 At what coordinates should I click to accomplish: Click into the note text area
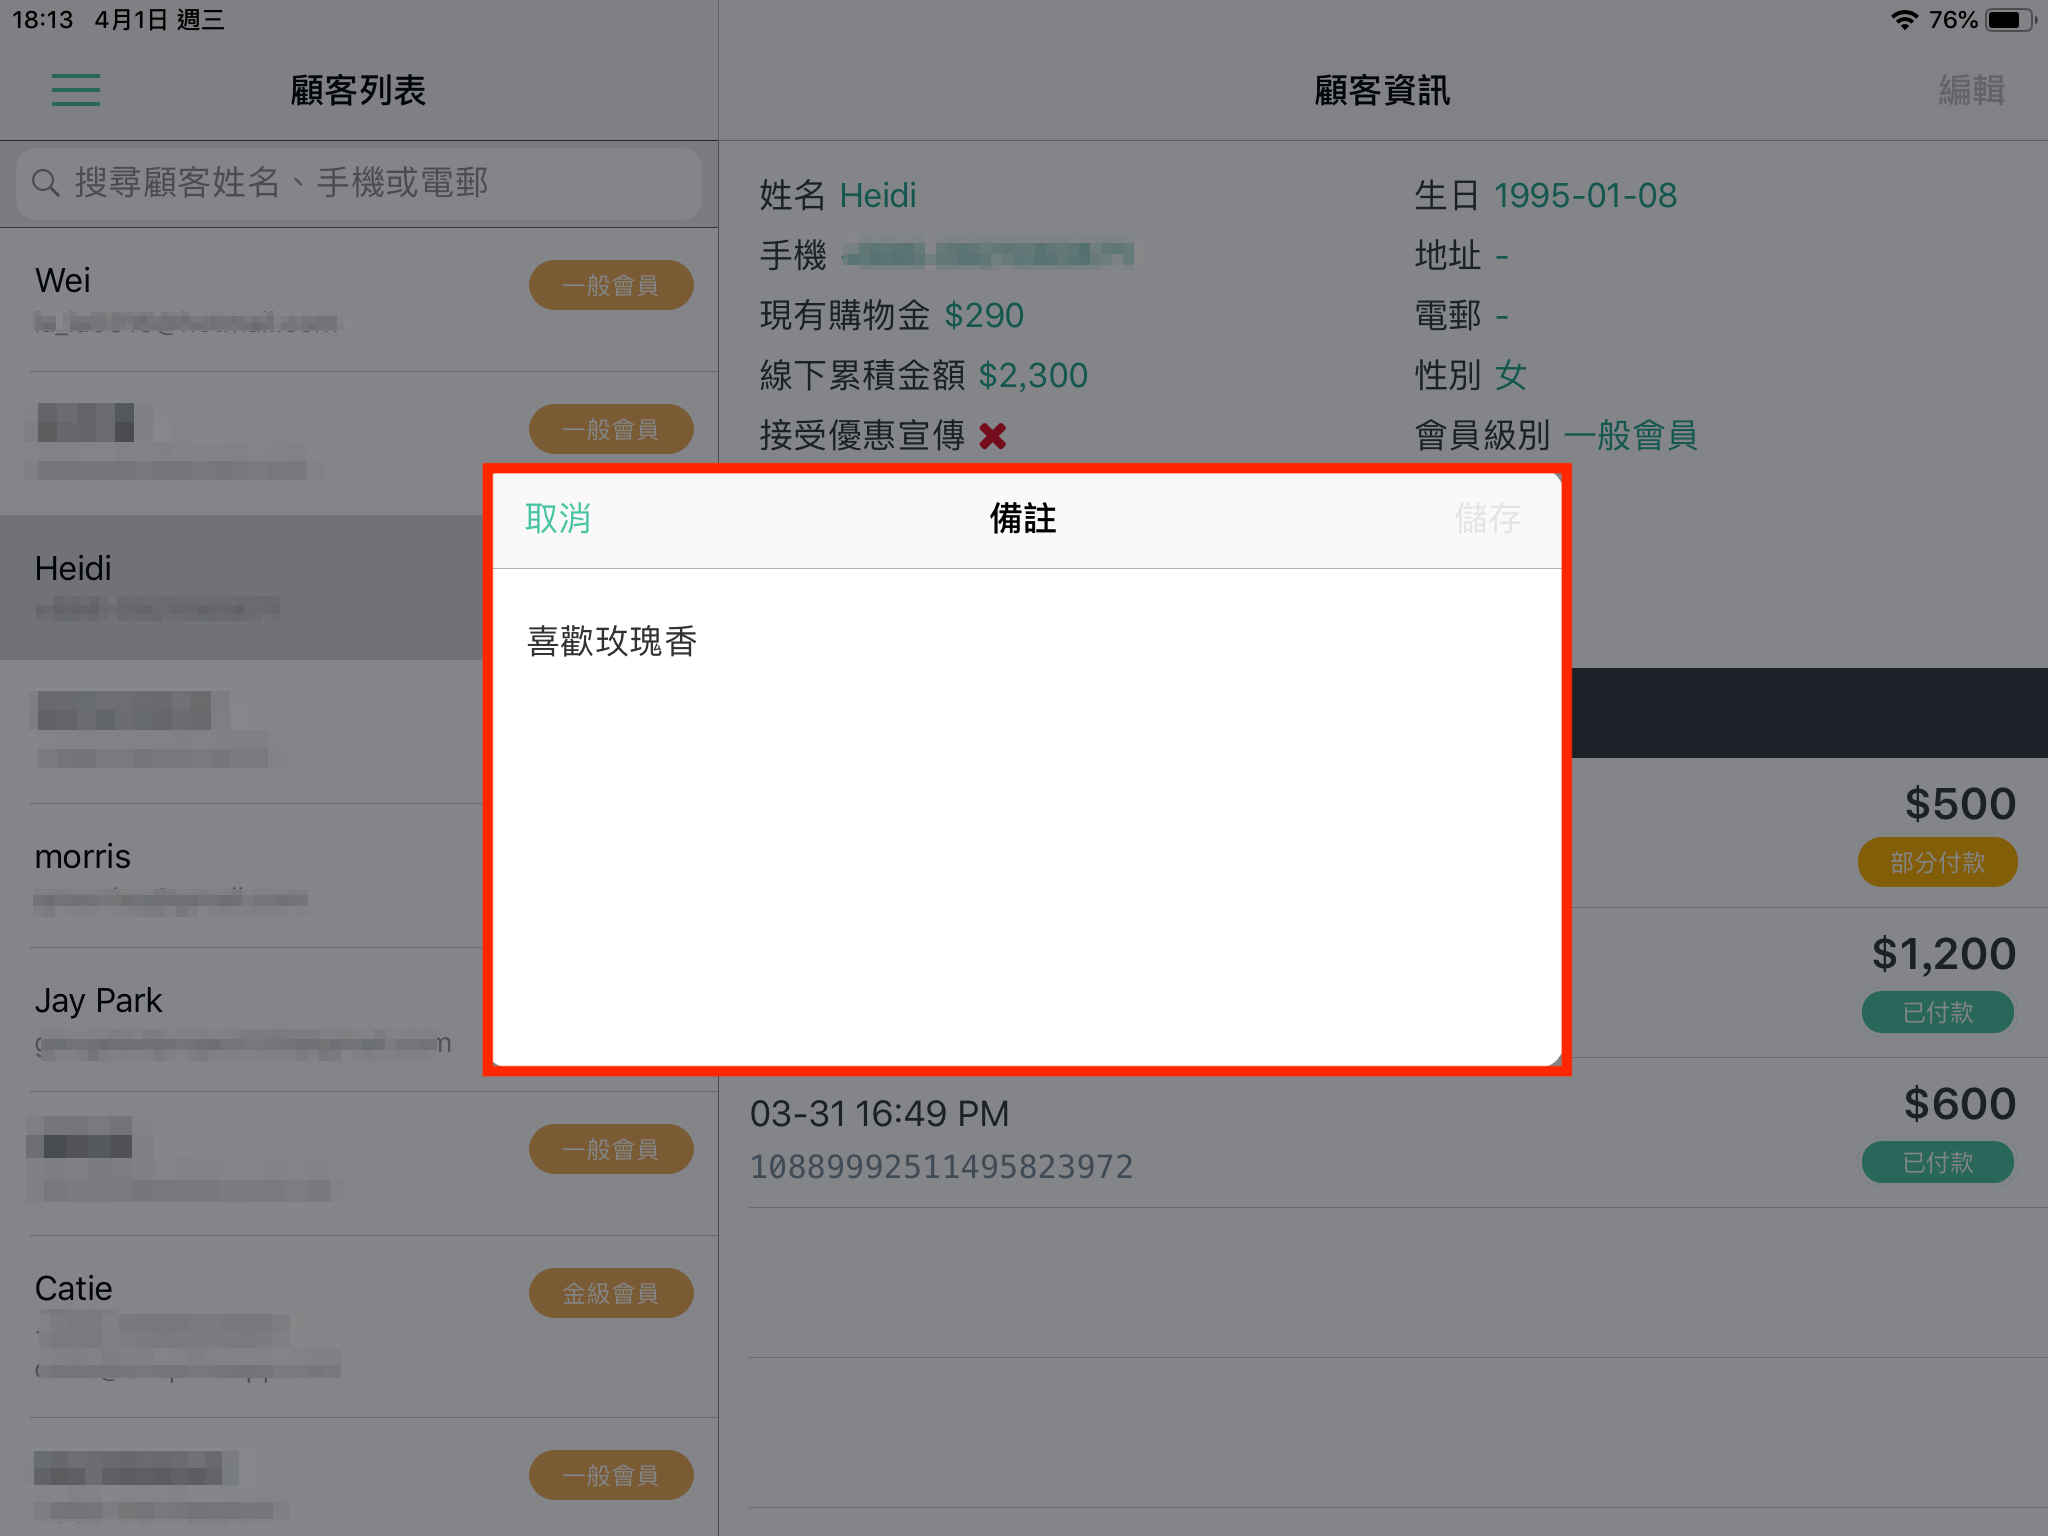click(x=1027, y=817)
